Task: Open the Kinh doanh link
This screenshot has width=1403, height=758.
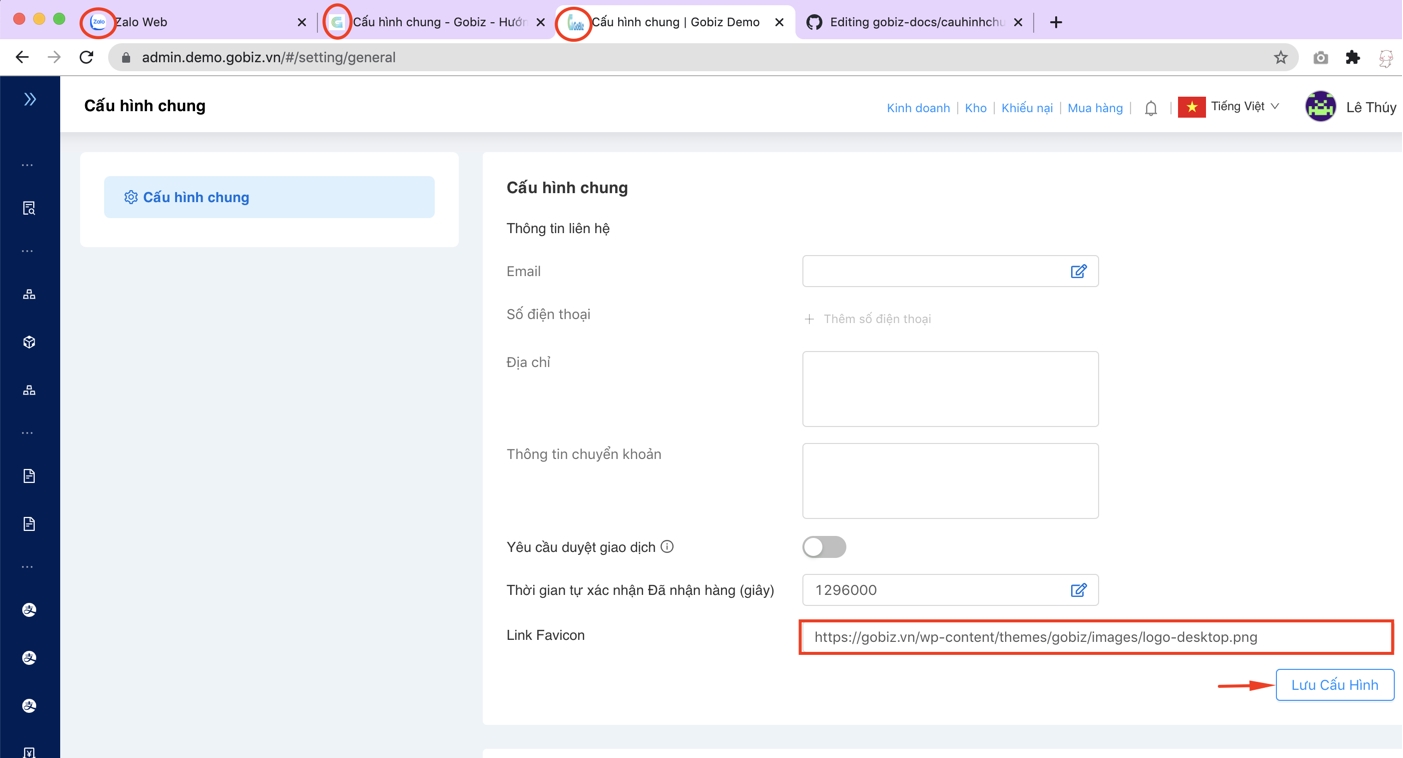Action: click(918, 108)
